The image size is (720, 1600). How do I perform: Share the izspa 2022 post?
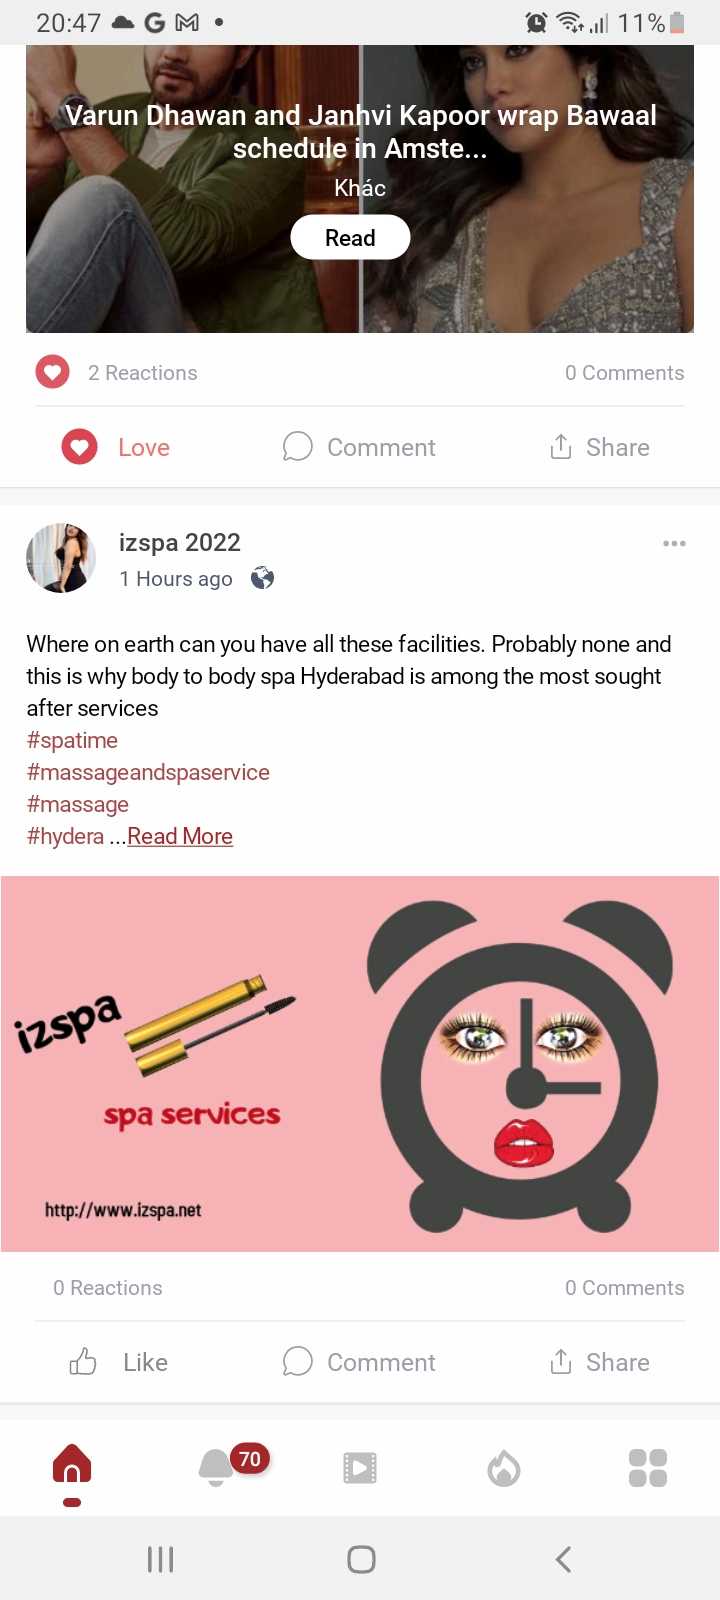coord(600,1362)
